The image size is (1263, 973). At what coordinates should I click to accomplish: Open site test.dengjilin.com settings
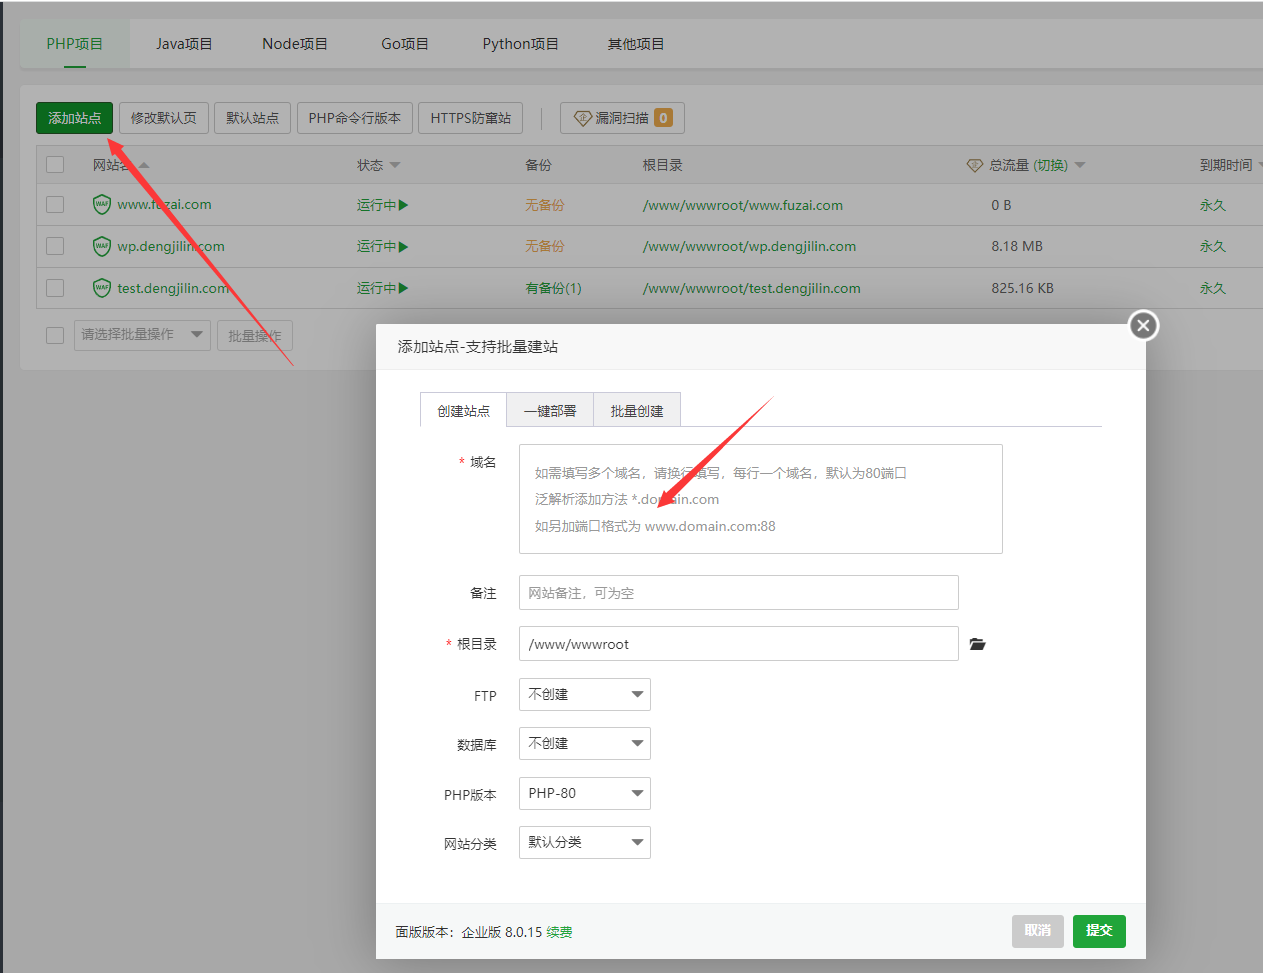173,288
